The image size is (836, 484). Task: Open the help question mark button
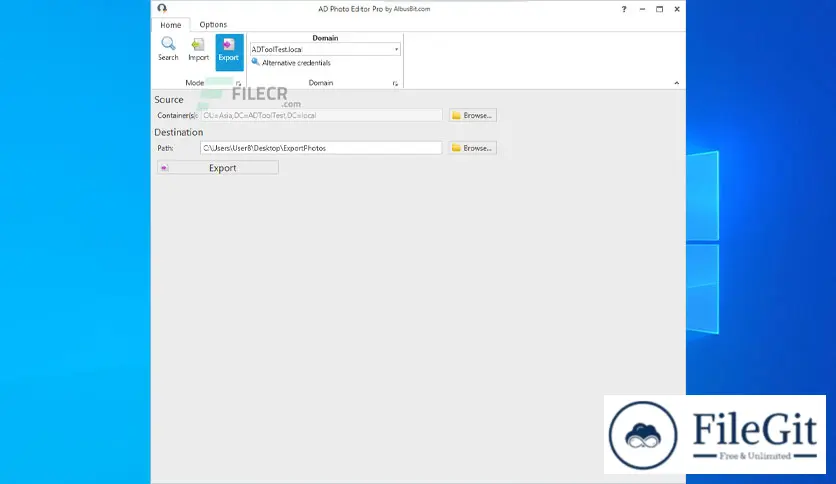coord(624,9)
